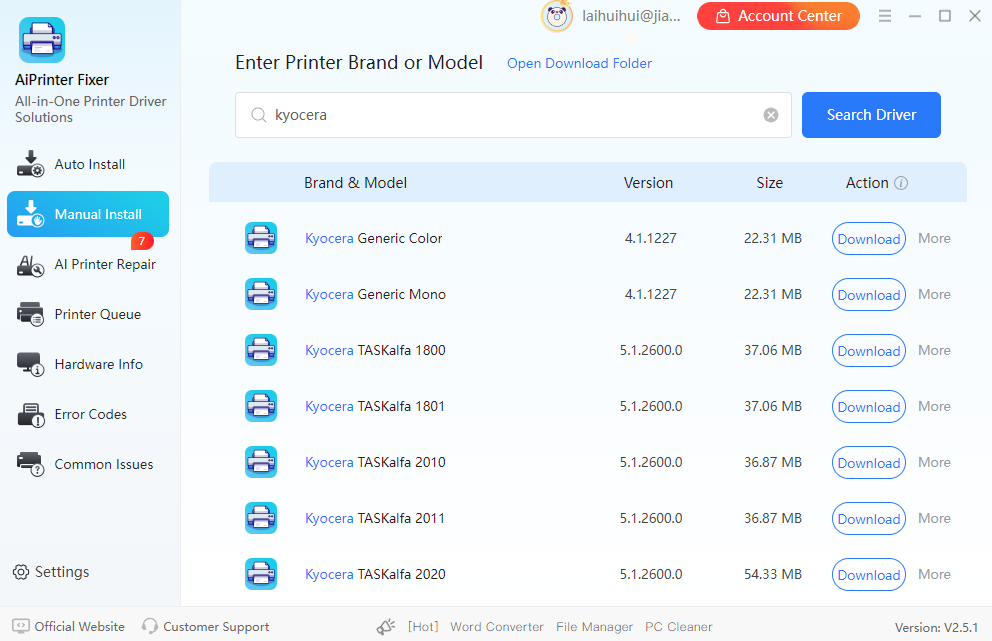Image resolution: width=992 pixels, height=641 pixels.
Task: Download the Kyocera Generic Color driver
Action: point(868,238)
